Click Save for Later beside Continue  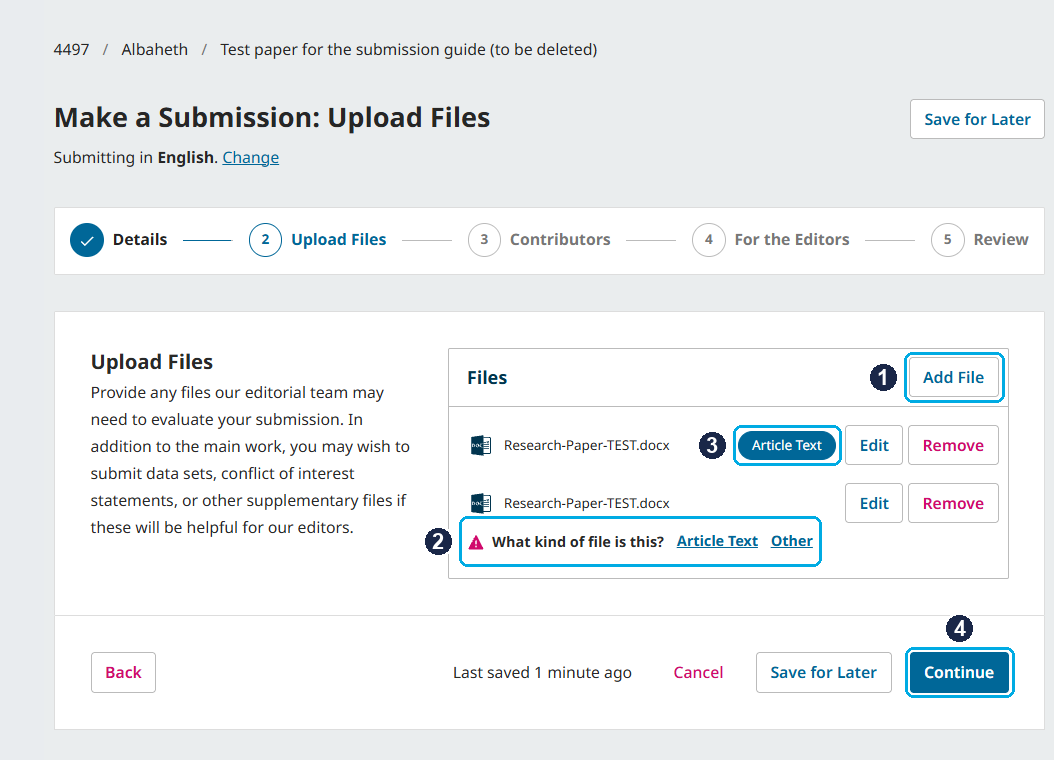[x=823, y=673]
